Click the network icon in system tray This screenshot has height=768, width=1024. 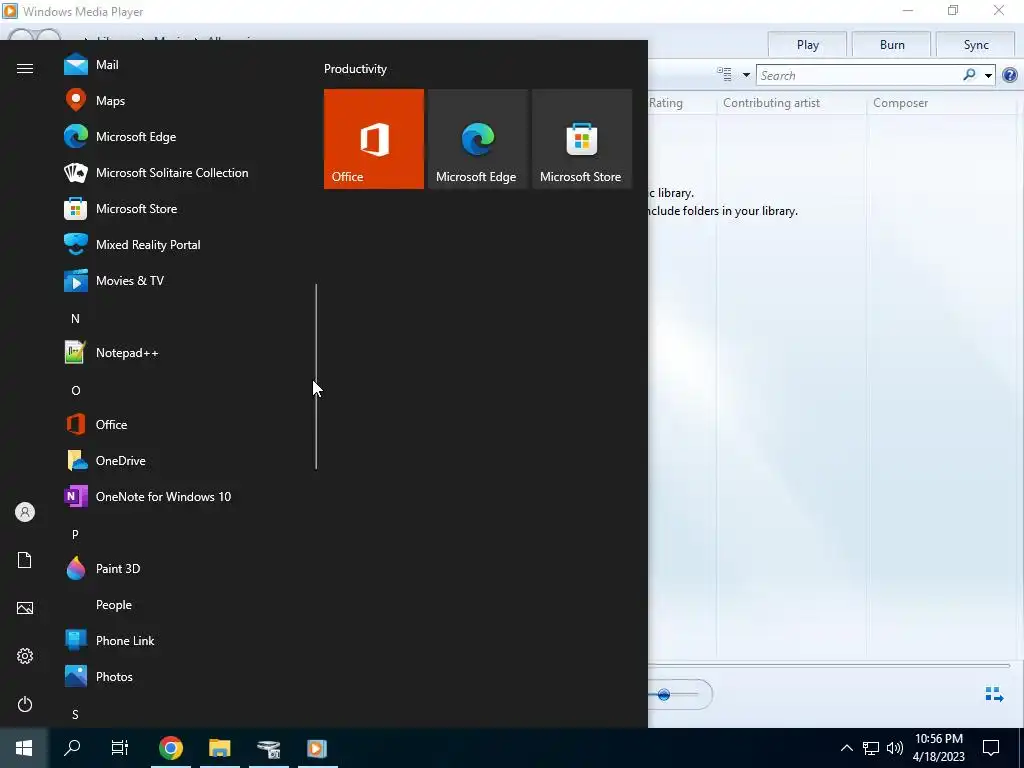pos(871,748)
